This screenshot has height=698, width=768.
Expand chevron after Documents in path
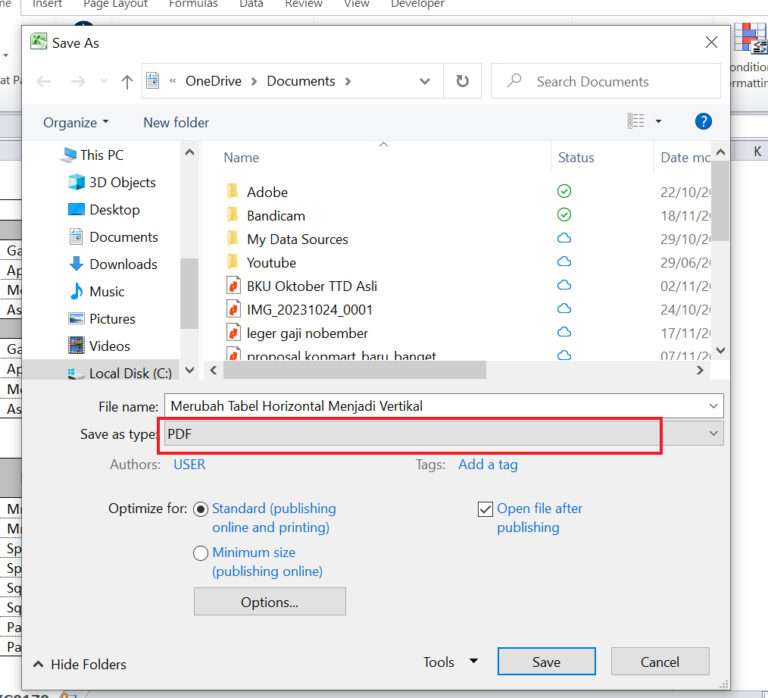click(348, 81)
